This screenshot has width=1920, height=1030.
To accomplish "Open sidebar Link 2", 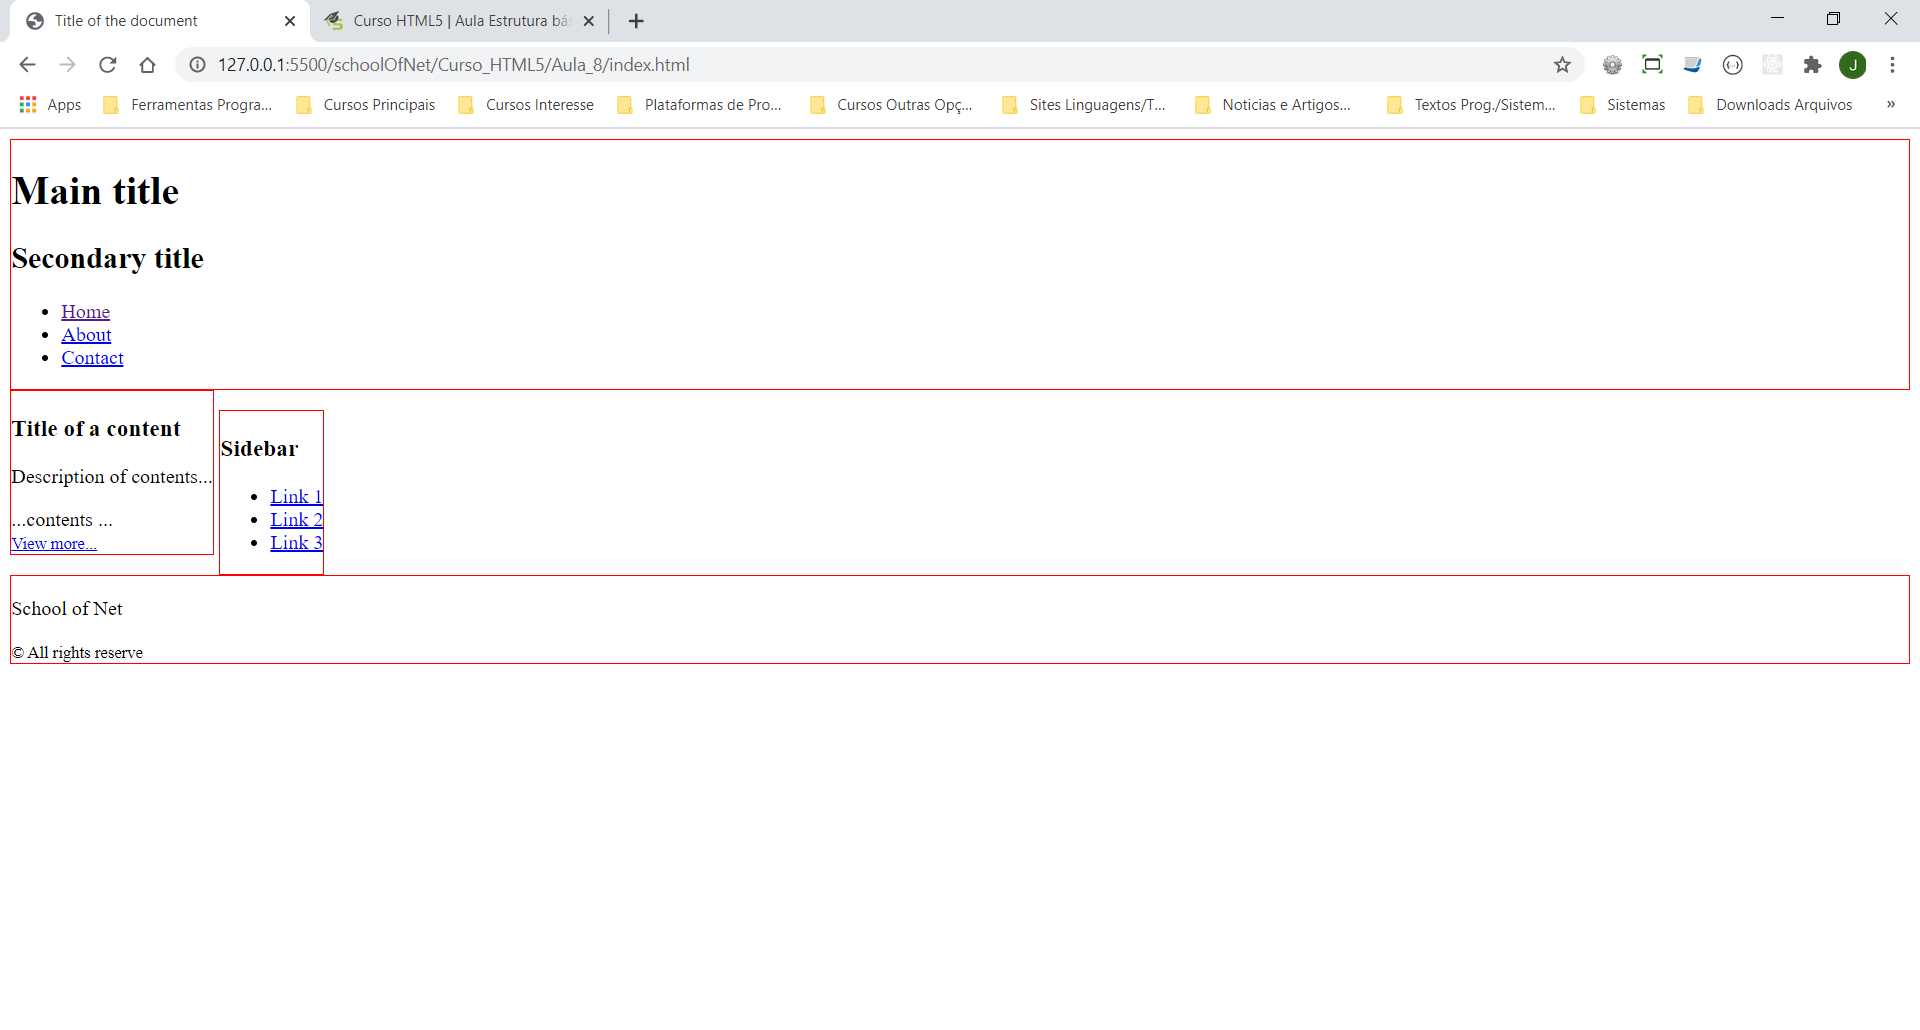I will click(x=296, y=520).
